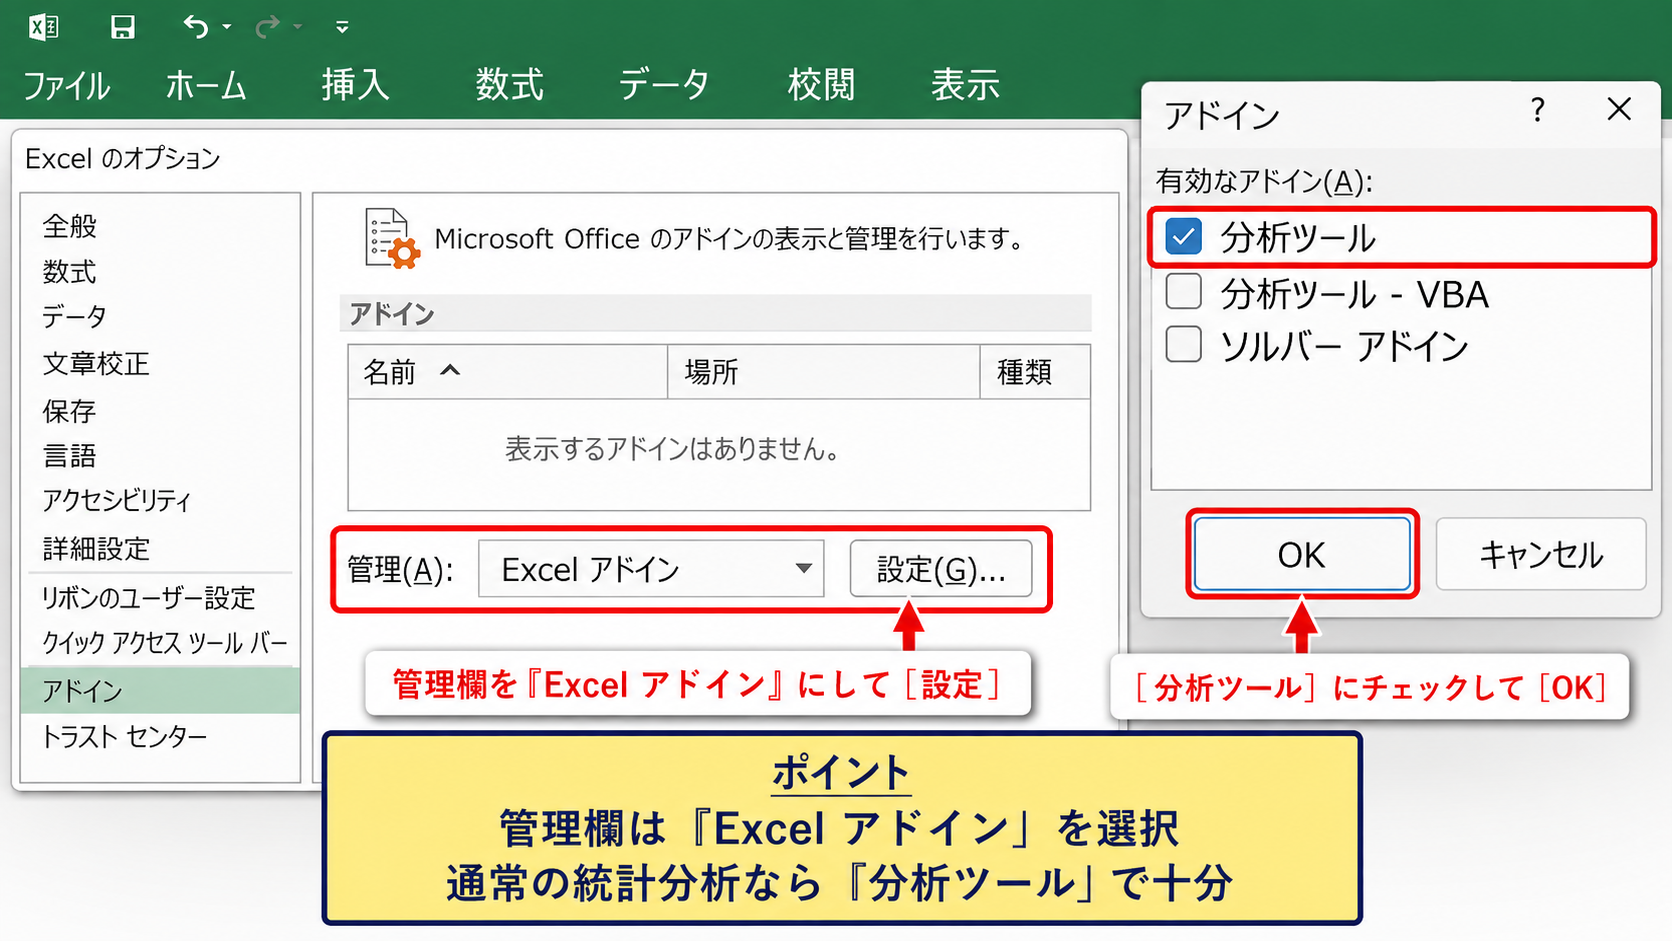Click the Excel application icon
Viewport: 1672px width, 941px height.
point(43,27)
